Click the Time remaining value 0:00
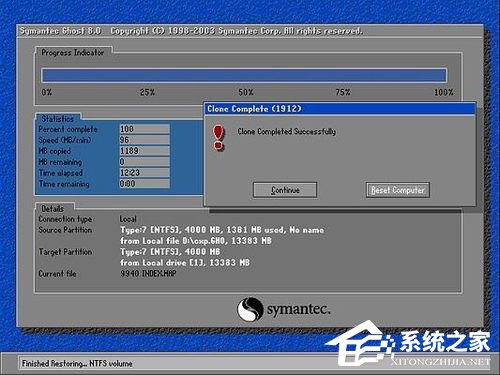 pyautogui.click(x=144, y=184)
